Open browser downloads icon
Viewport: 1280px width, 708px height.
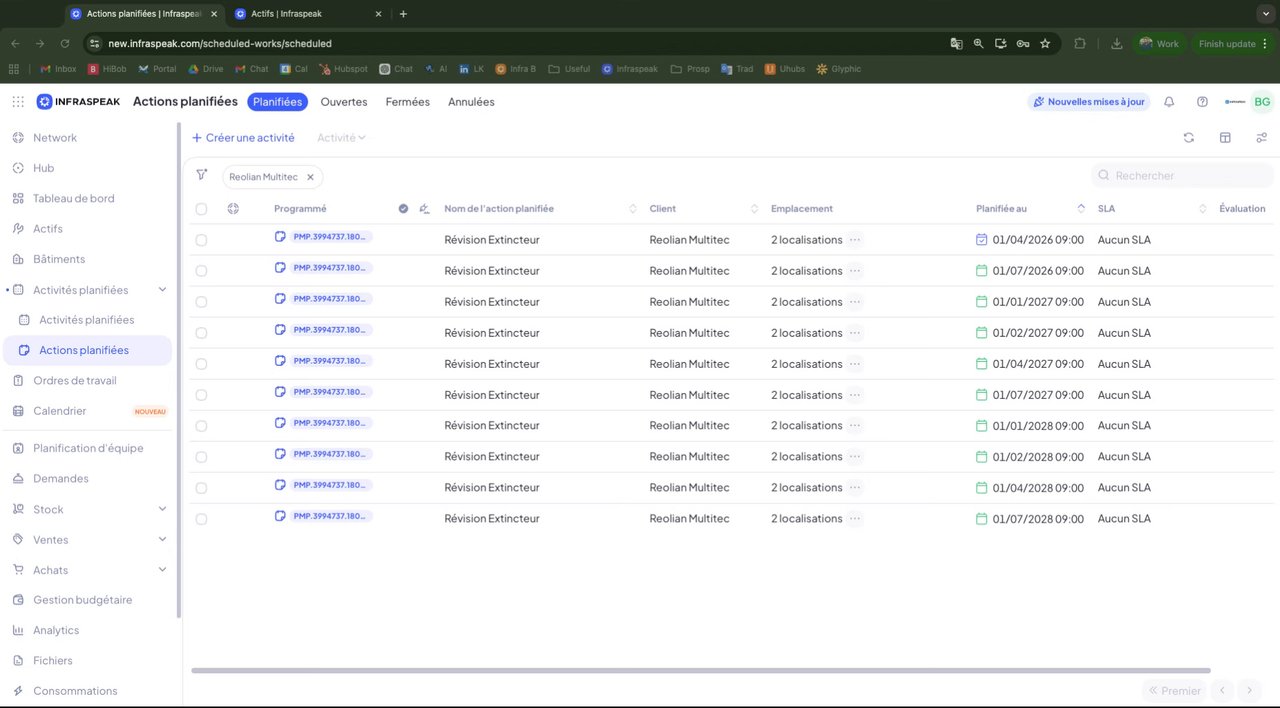pos(1117,43)
